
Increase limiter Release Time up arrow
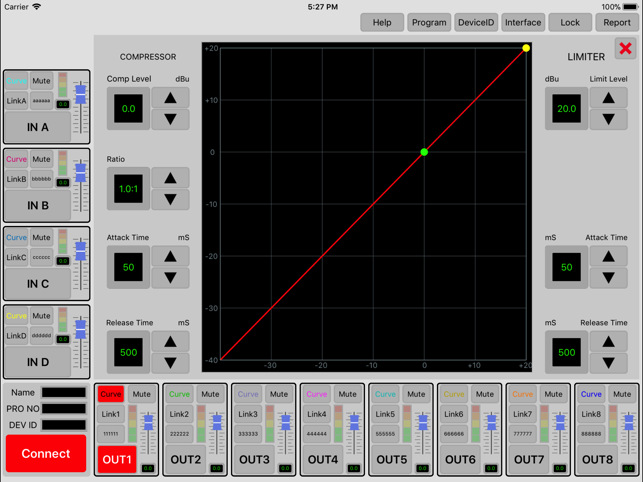pos(609,342)
